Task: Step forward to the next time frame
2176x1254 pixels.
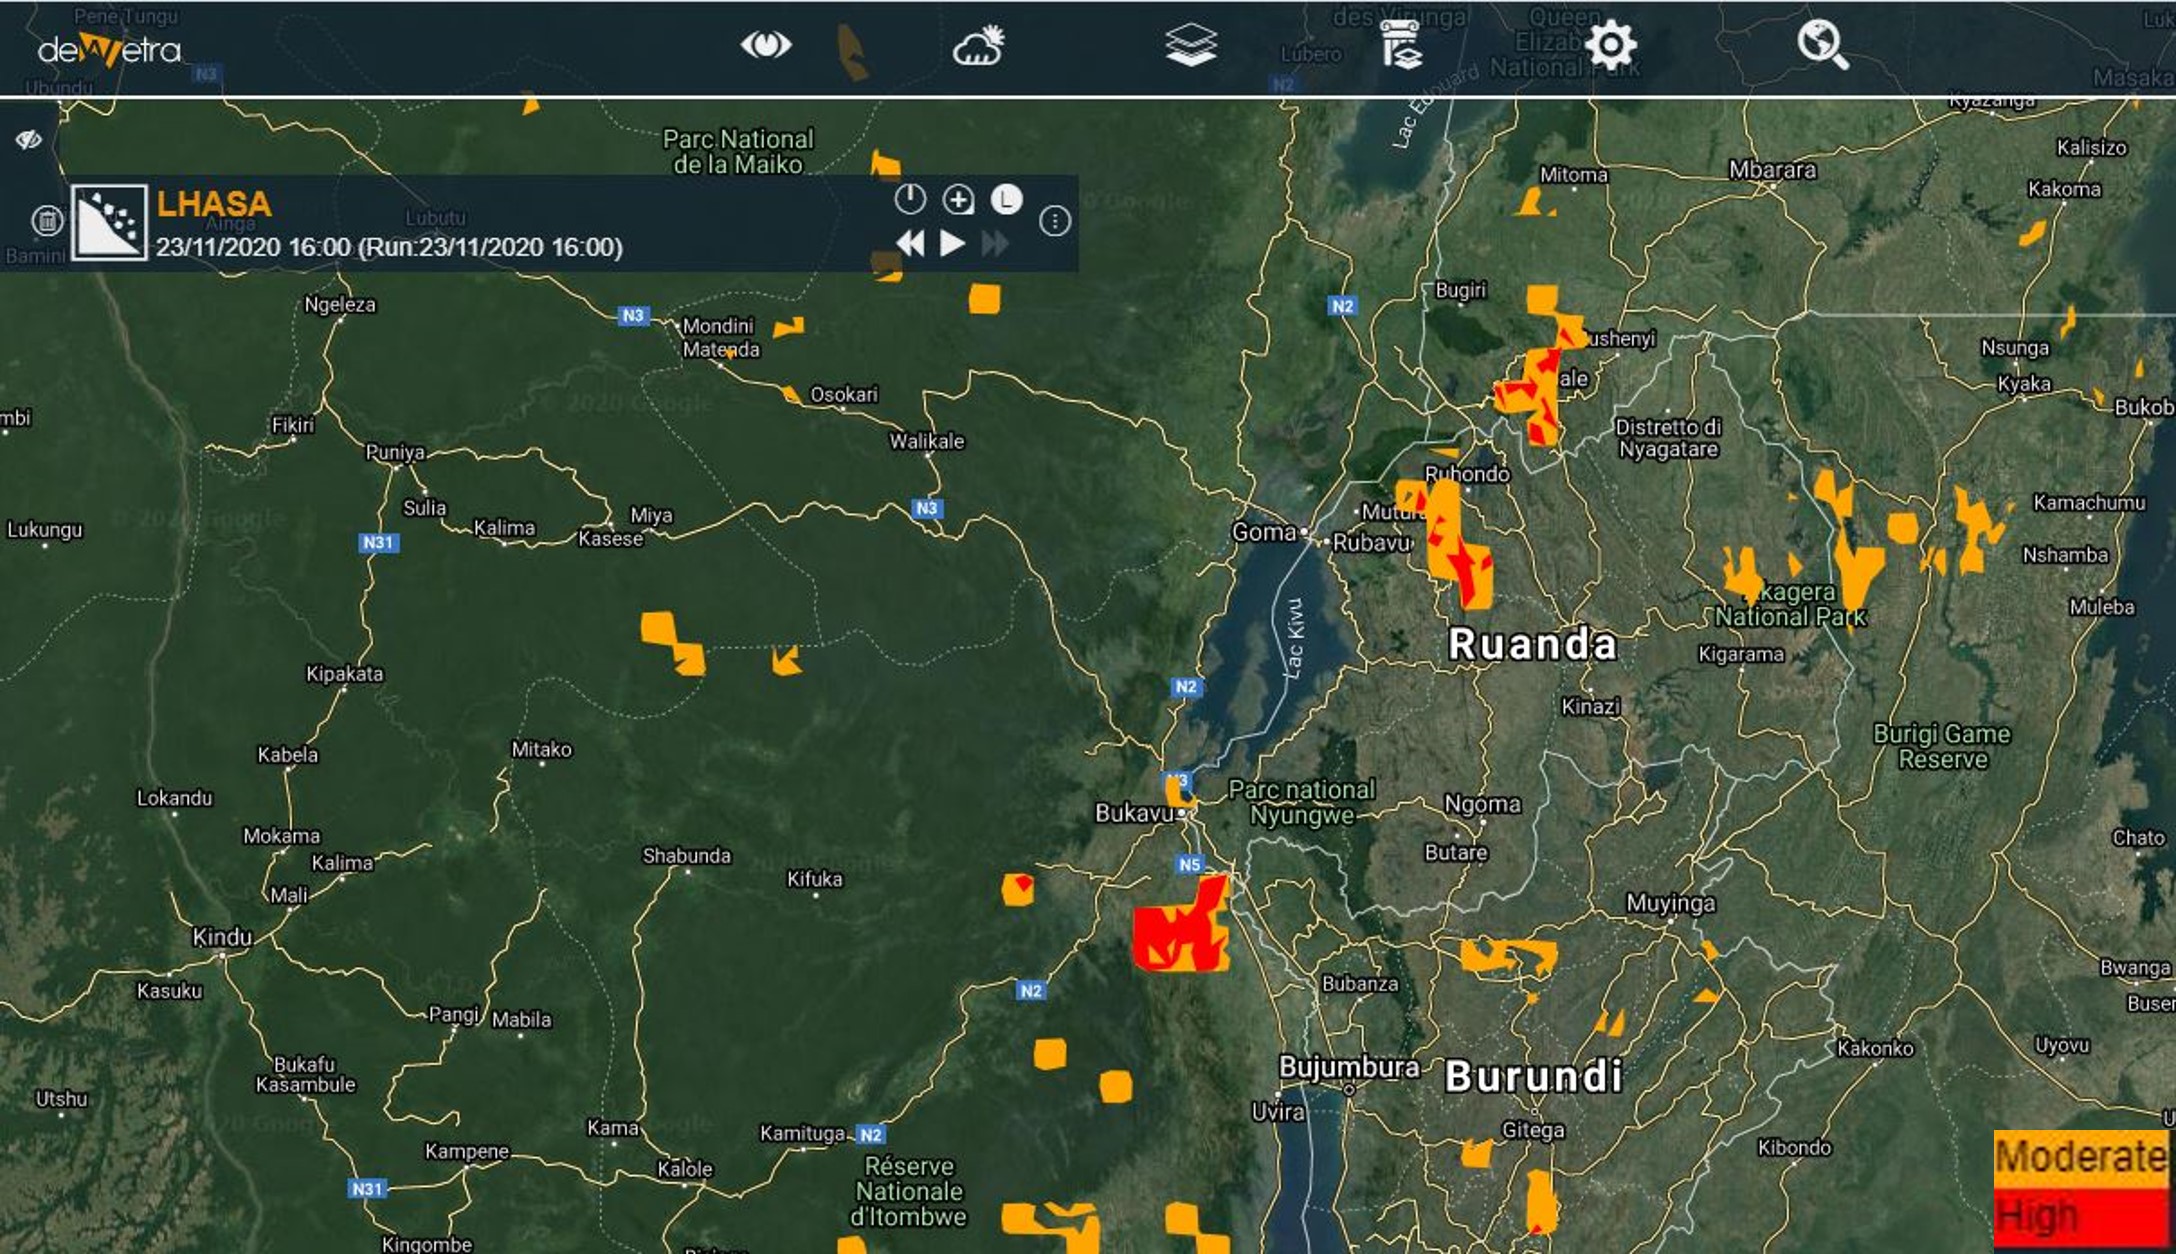Action: (x=995, y=243)
